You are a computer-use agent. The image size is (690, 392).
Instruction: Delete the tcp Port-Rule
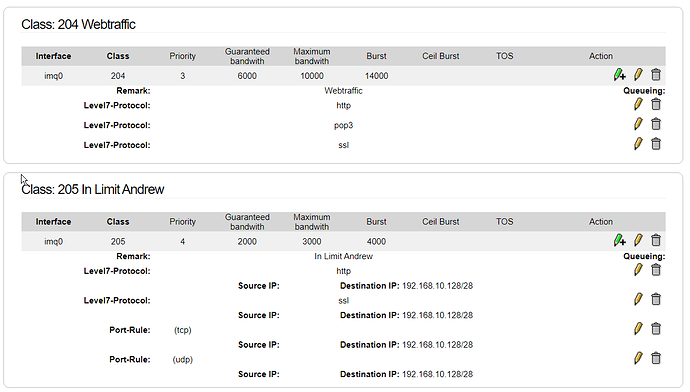coord(656,329)
